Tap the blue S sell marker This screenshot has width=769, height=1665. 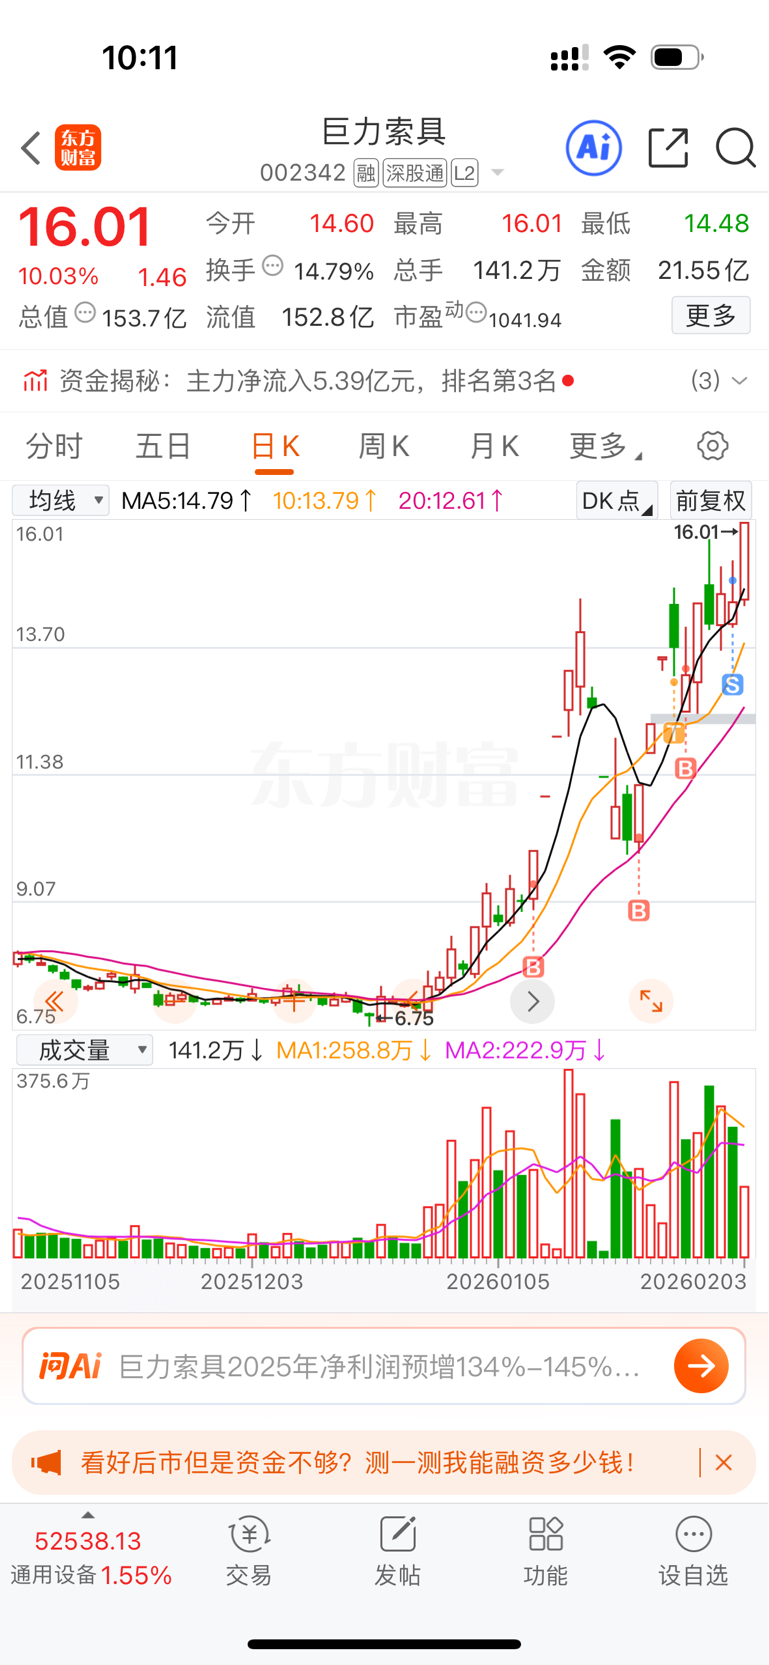pyautogui.click(x=733, y=685)
